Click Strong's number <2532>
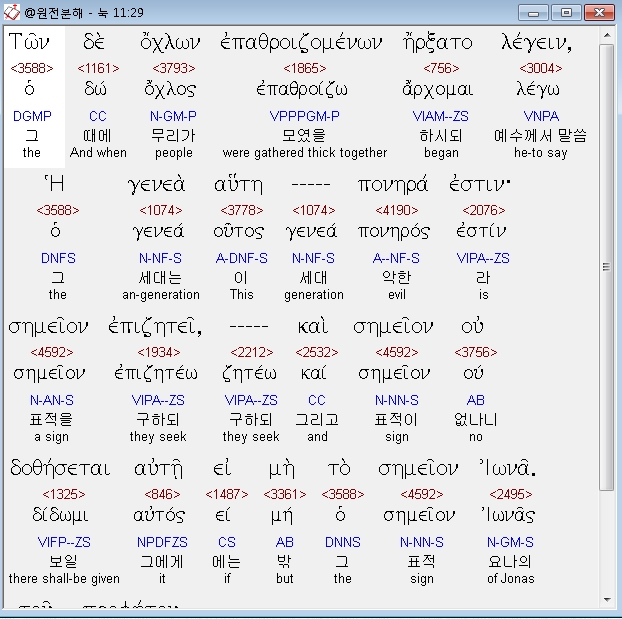Viewport: 622px width, 619px height. pyautogui.click(x=317, y=352)
